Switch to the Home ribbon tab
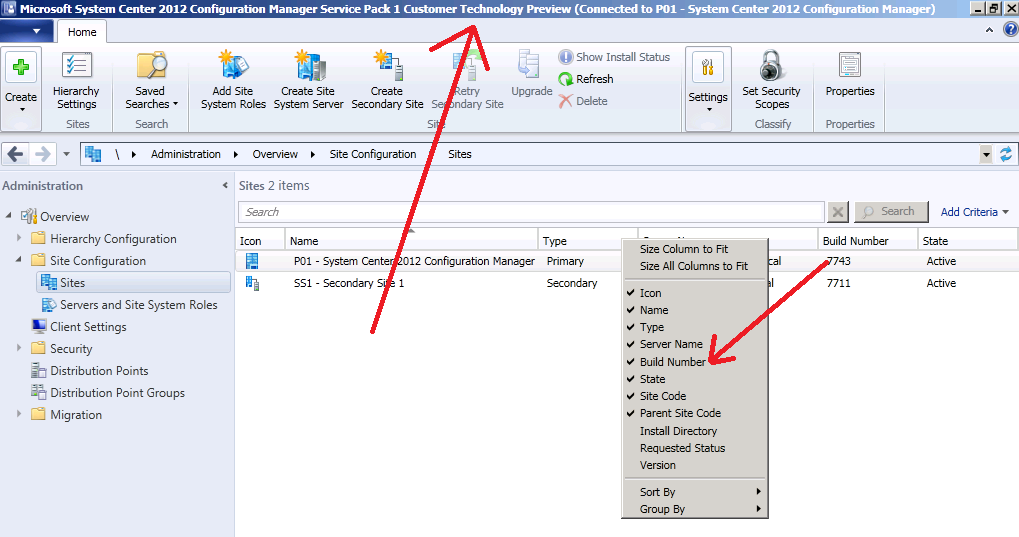The height and width of the screenshot is (537, 1019). point(82,32)
